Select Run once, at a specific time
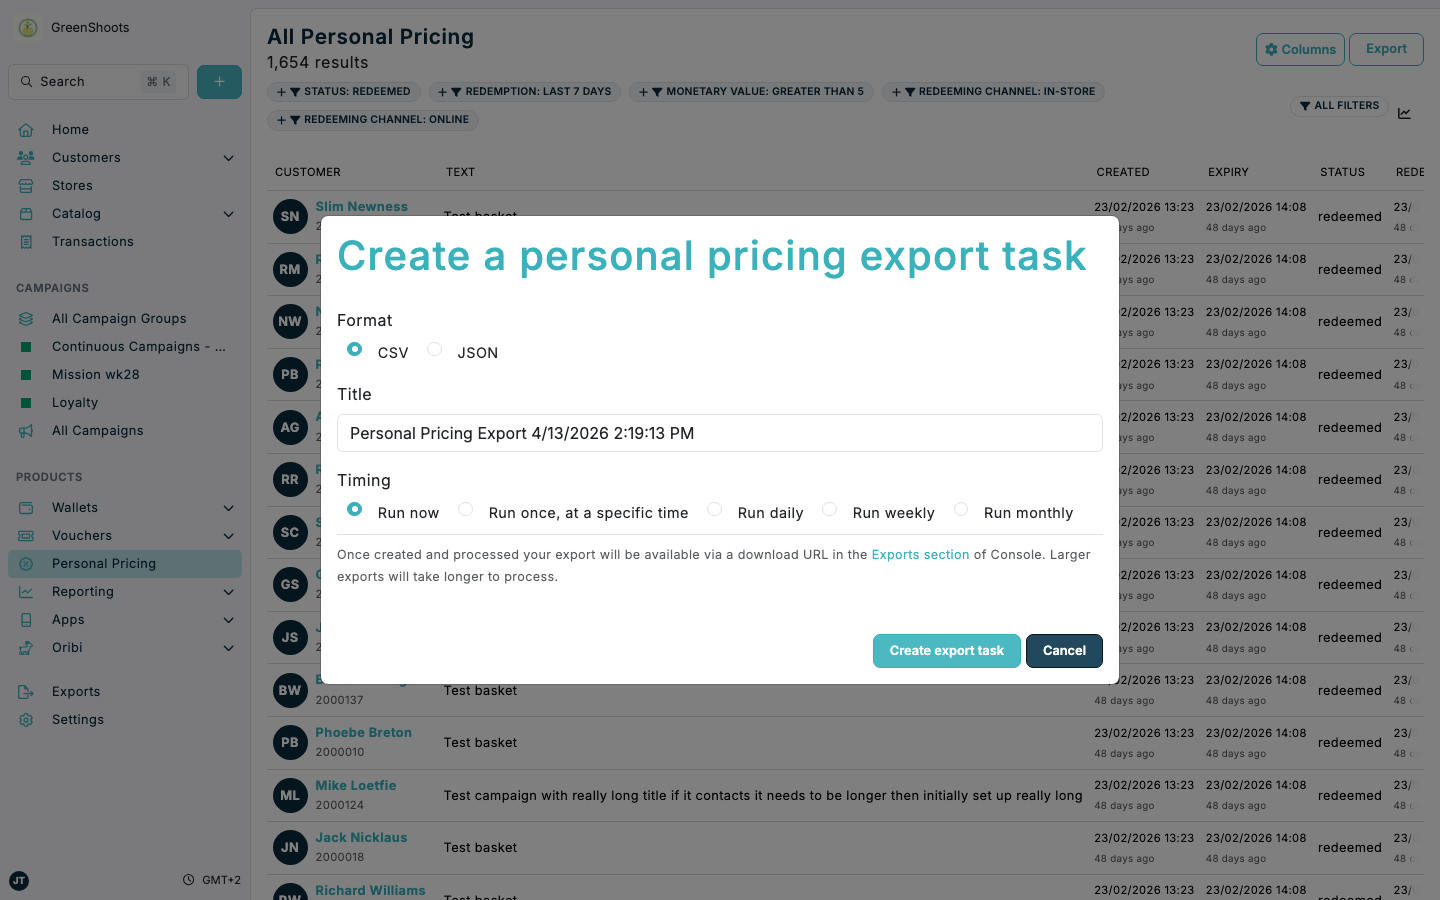Screen dimensions: 1440x900 point(465,509)
